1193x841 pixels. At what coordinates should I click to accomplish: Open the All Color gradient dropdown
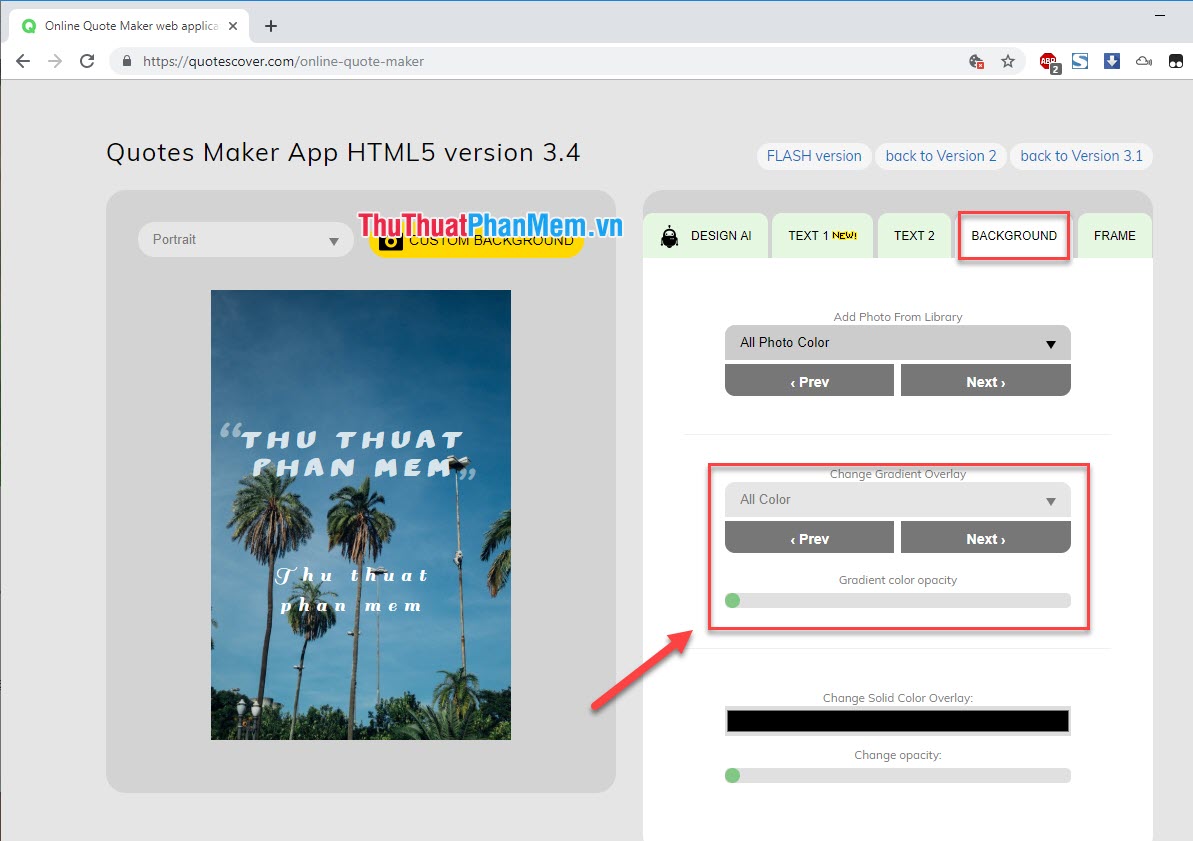click(x=897, y=499)
